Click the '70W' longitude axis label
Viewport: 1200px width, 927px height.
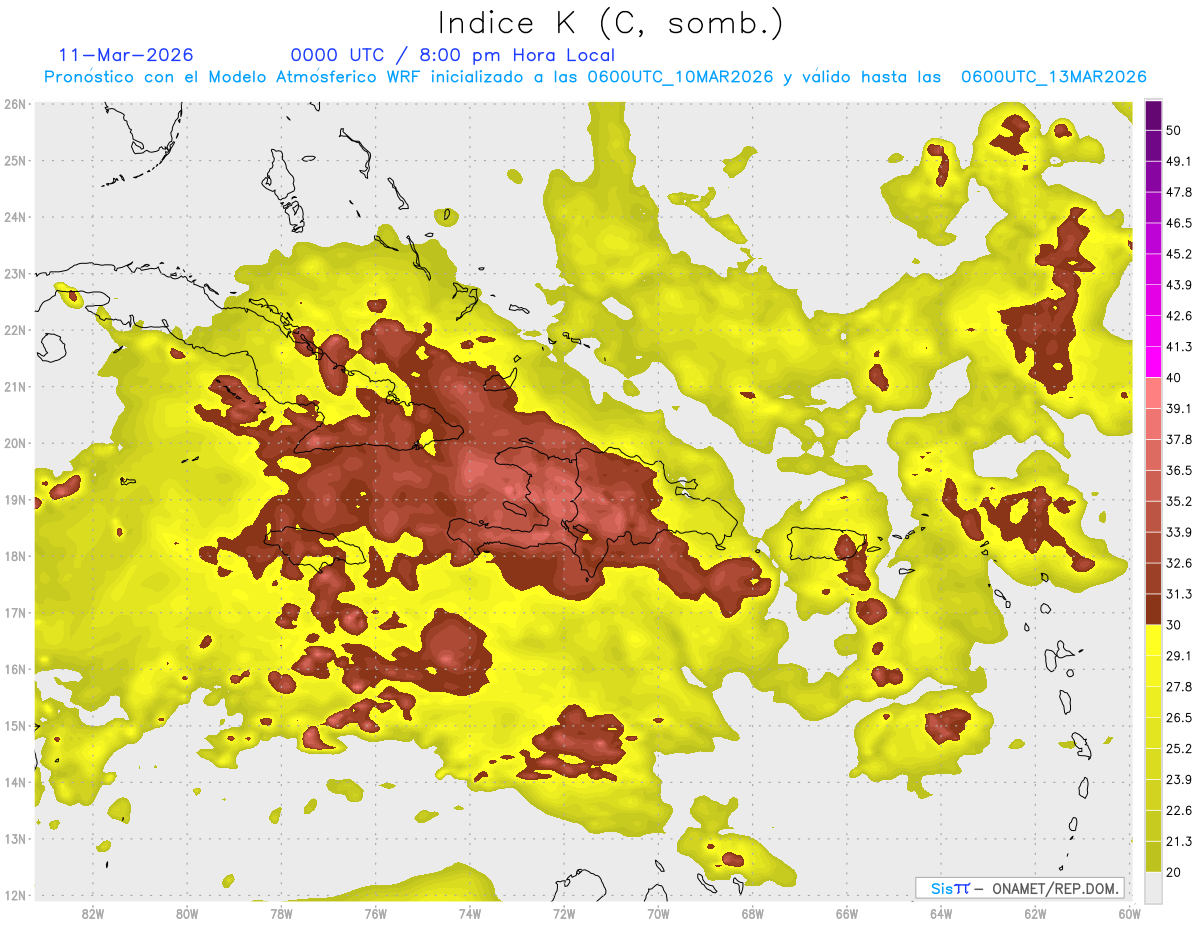658,913
